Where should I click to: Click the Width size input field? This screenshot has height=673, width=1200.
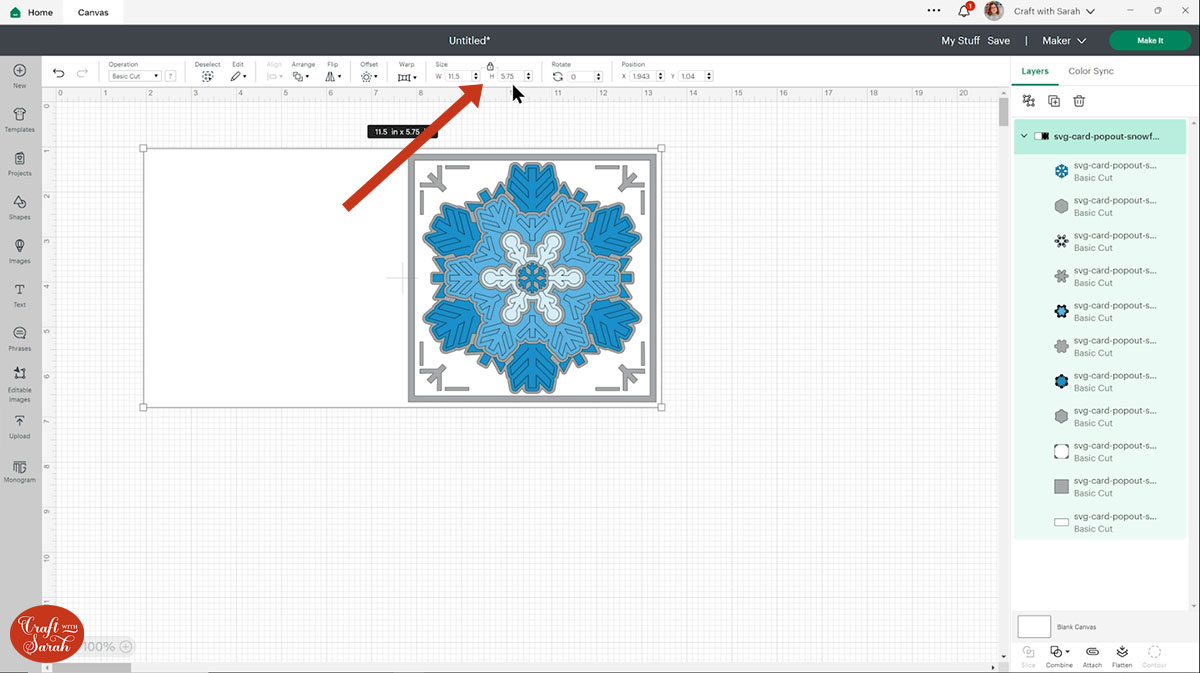(458, 76)
